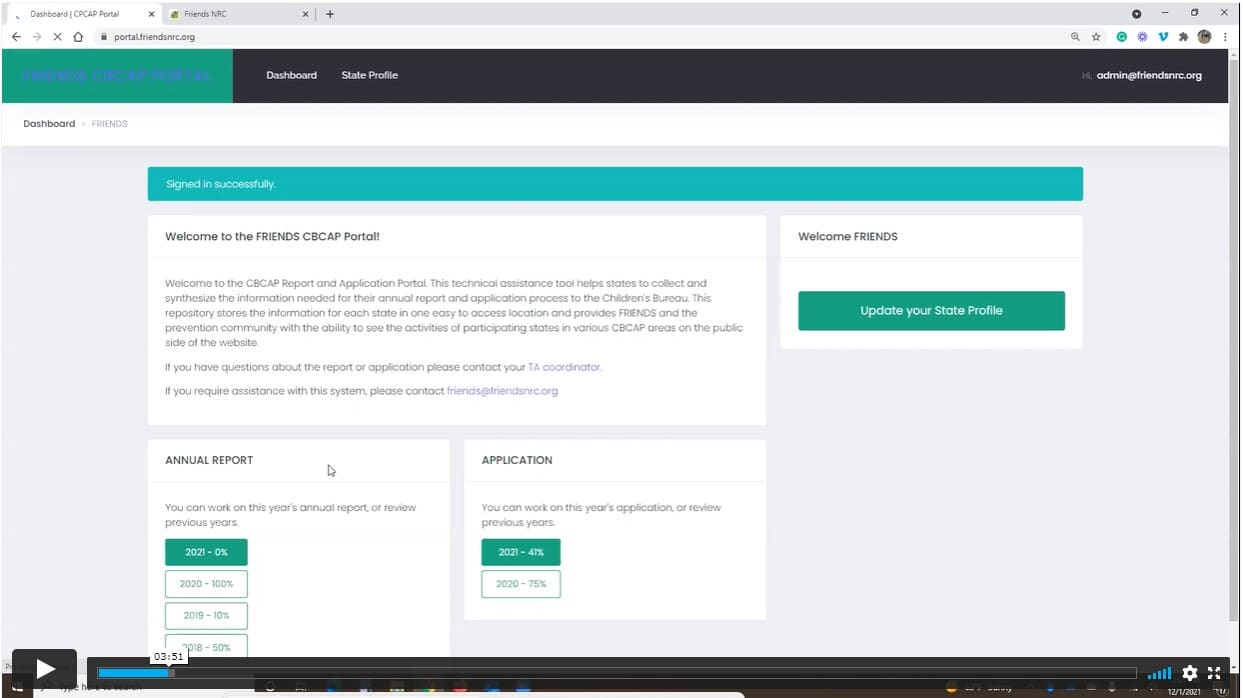1243x698 pixels.
Task: Open the purple sunburst extension icon
Action: coord(1142,36)
